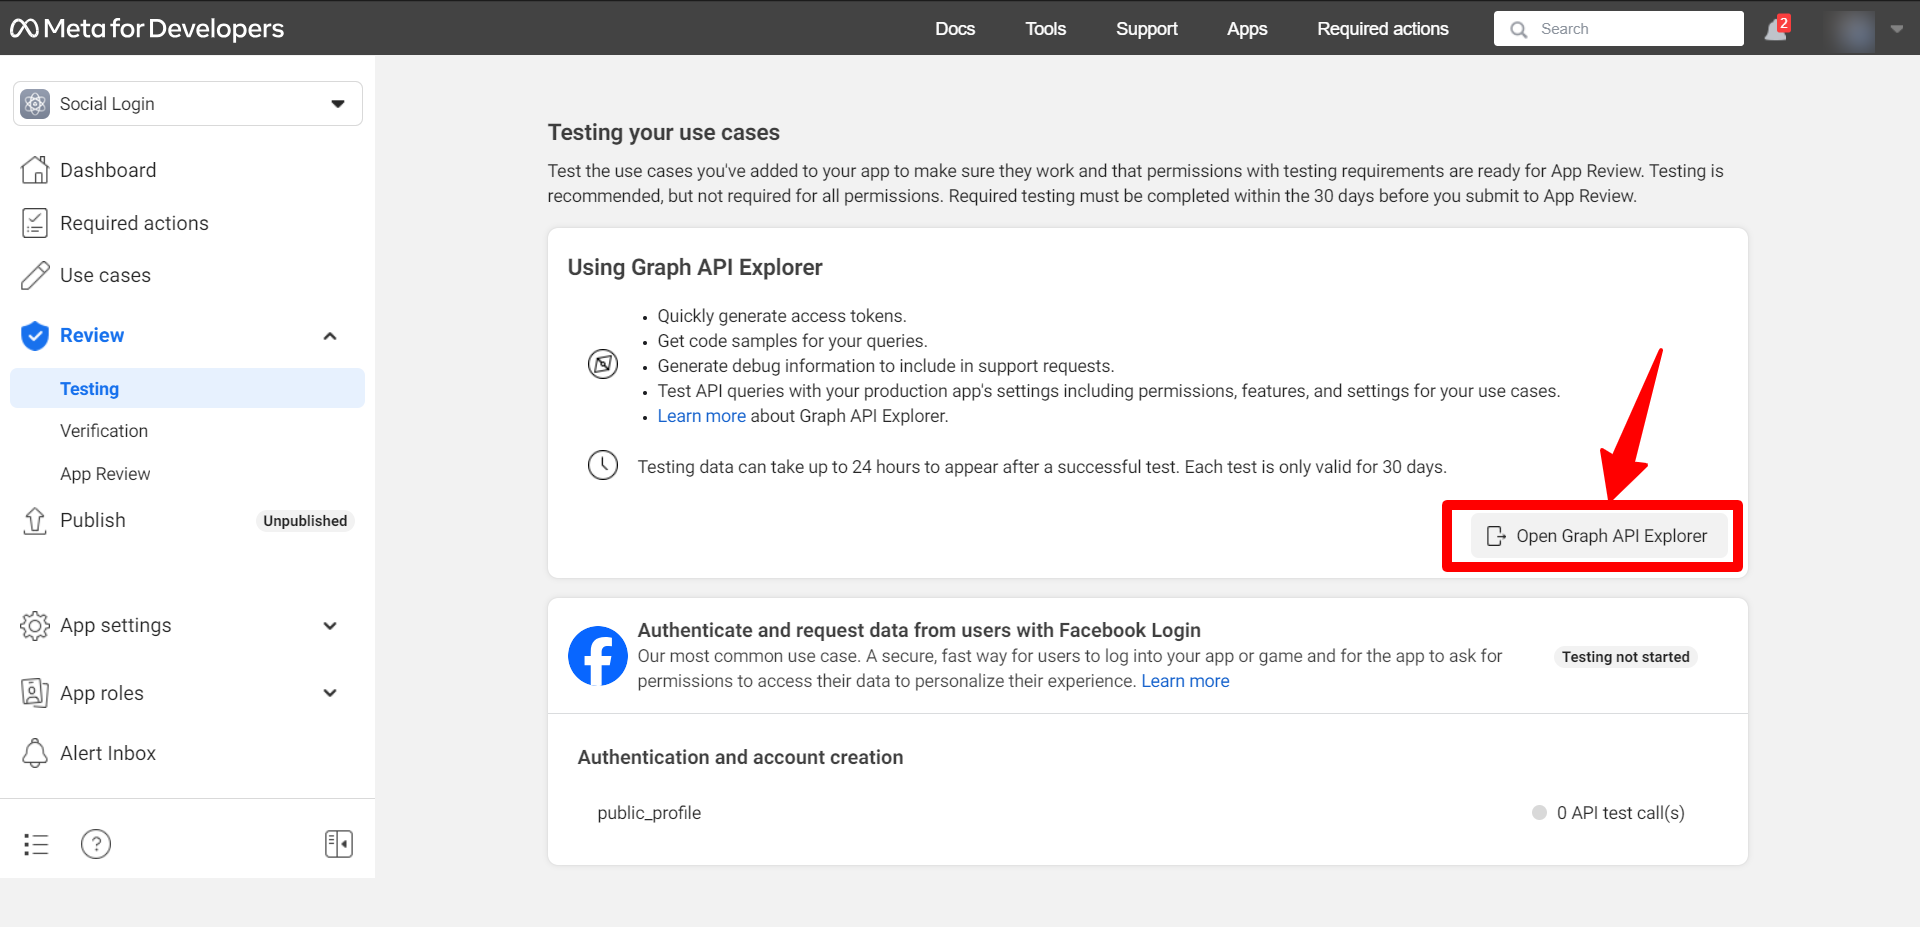Open the Learn more link about Graph API Explorer

tap(701, 415)
